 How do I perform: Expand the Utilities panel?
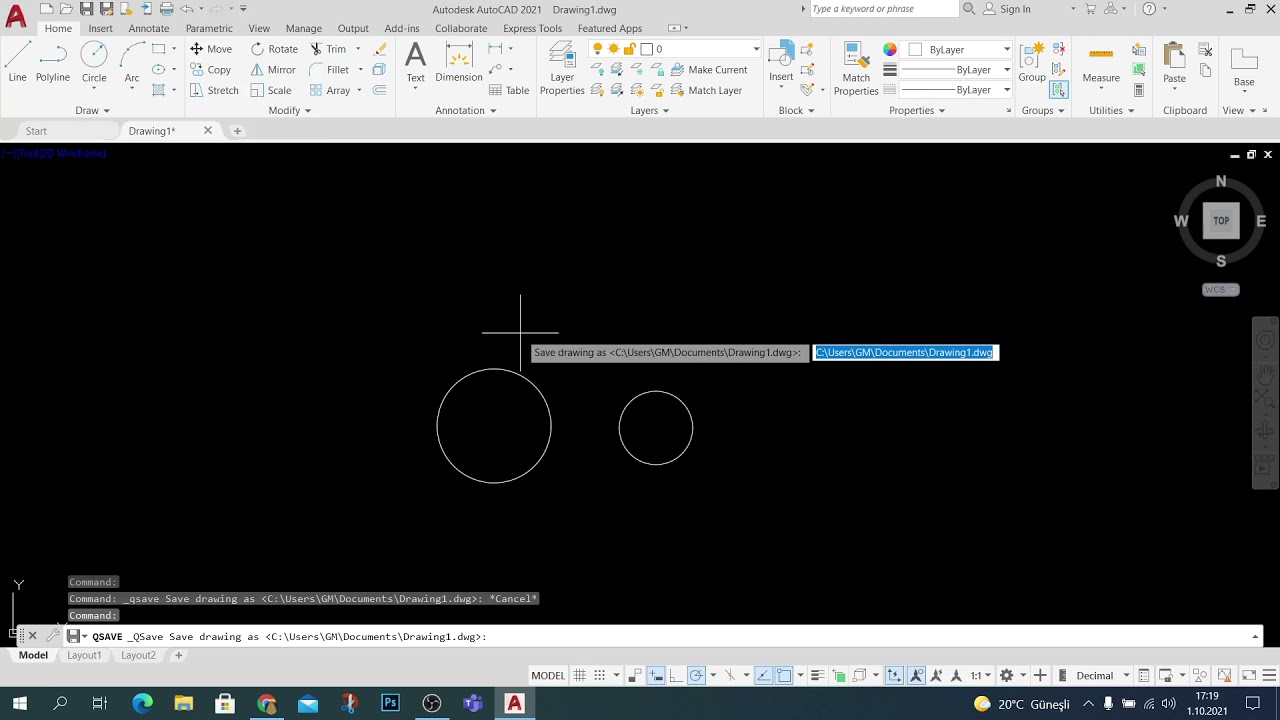click(x=1111, y=110)
